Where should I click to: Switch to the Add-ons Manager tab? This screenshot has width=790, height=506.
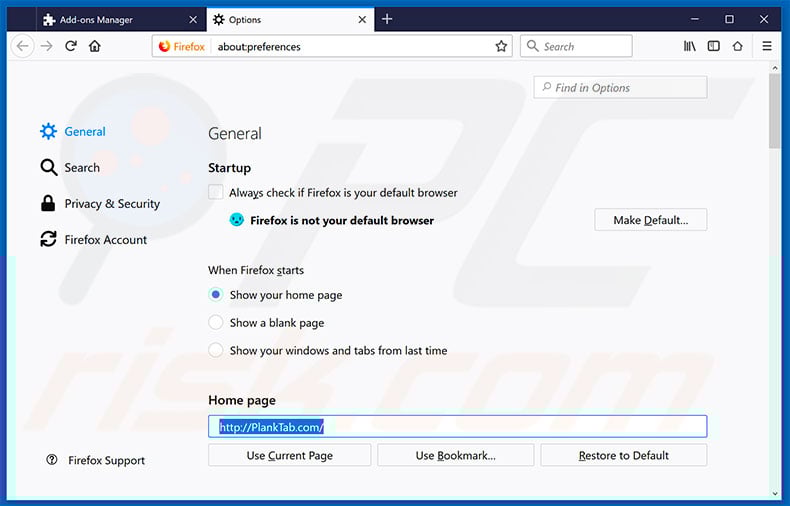(x=121, y=20)
